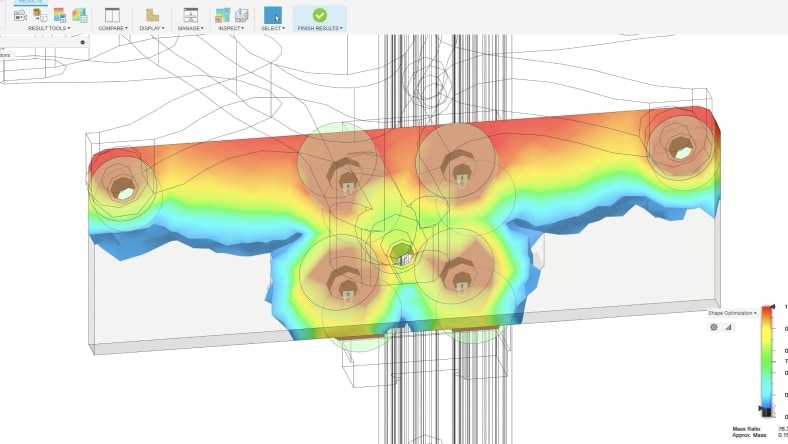The image size is (788, 444).
Task: Open legend settings gear icon
Action: (x=714, y=327)
